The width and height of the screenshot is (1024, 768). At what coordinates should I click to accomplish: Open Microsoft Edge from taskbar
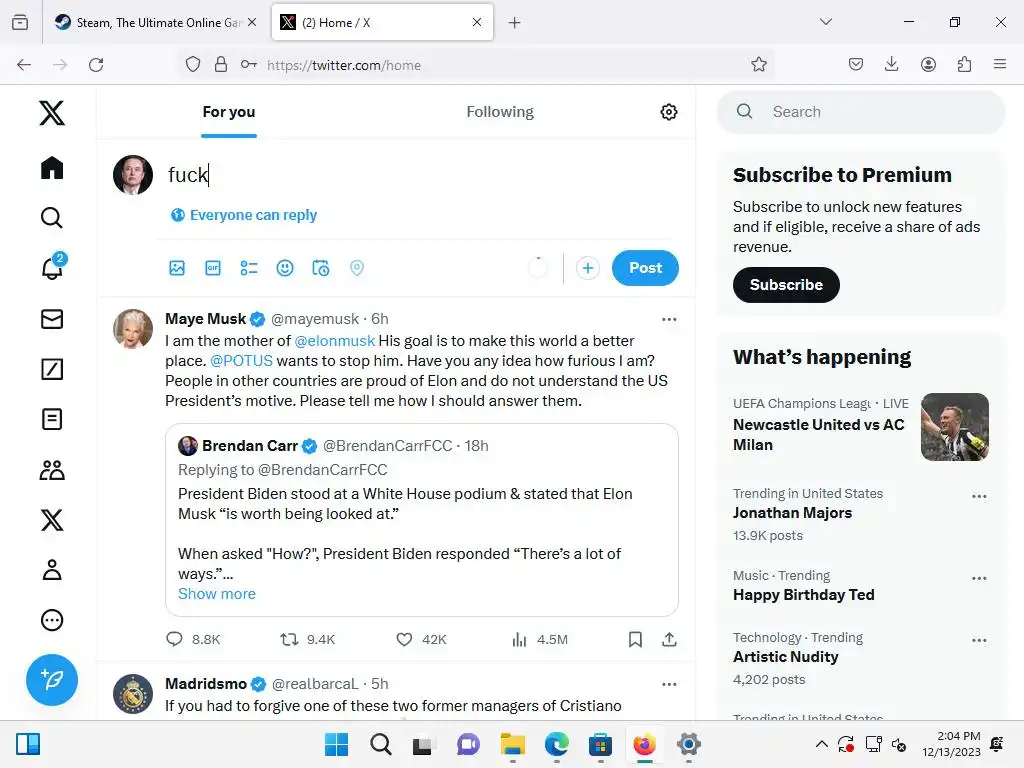tap(556, 744)
